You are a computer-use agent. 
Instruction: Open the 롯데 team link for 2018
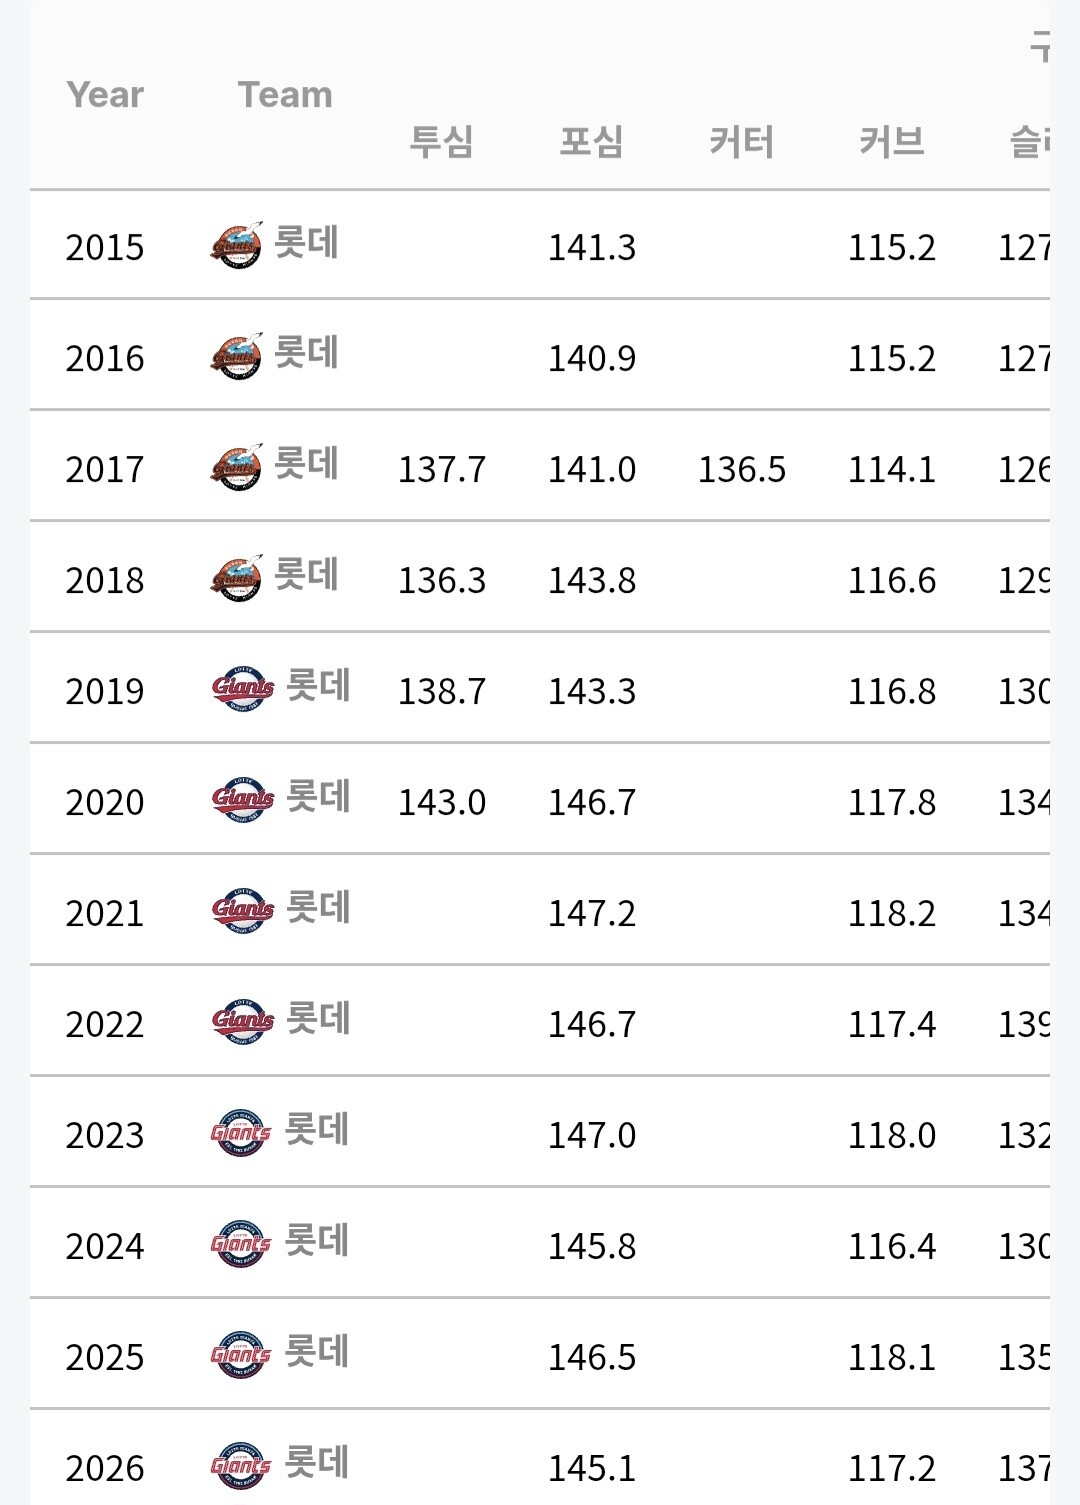[307, 576]
